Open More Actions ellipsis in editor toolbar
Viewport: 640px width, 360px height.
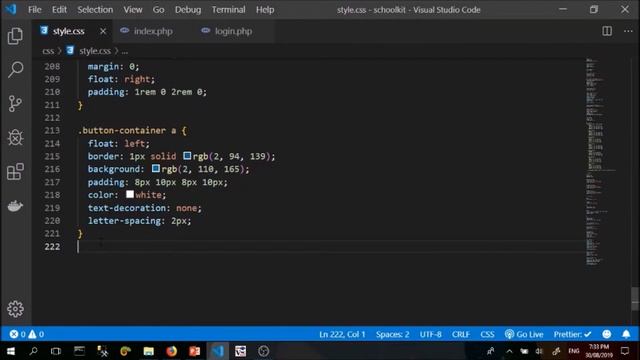coord(628,31)
